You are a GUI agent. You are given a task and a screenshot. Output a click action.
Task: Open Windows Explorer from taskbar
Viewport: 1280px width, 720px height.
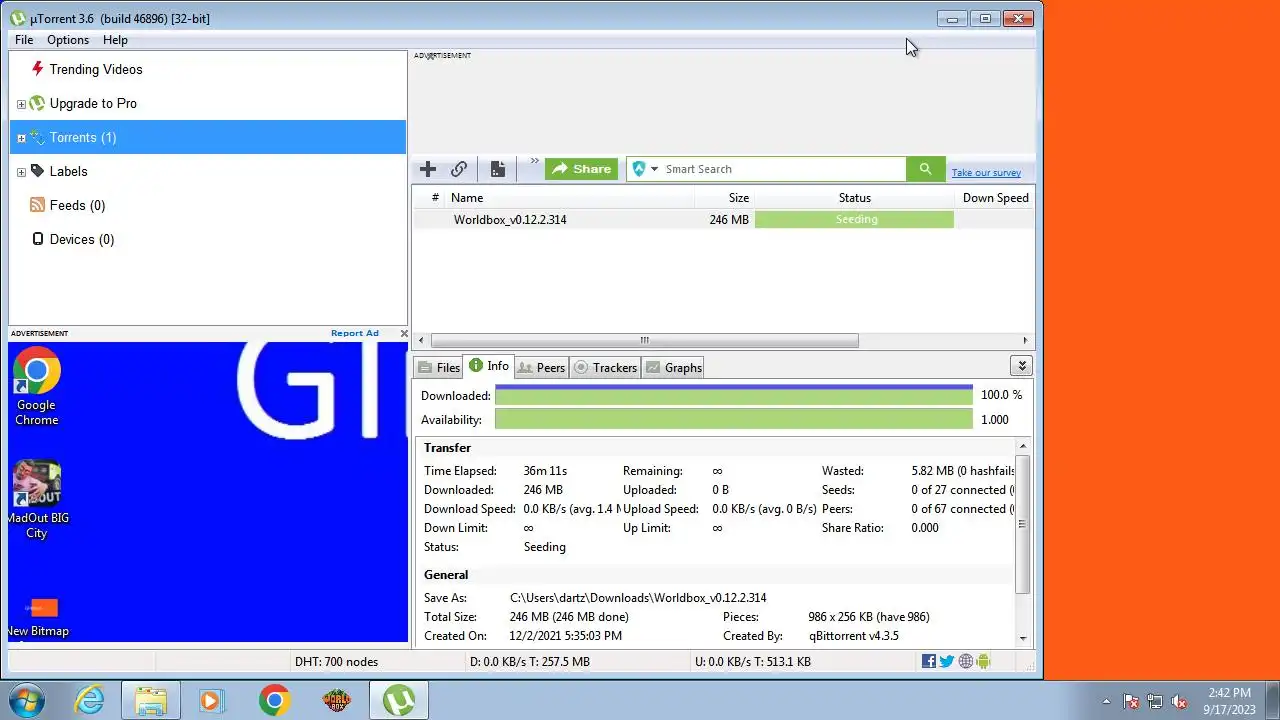point(151,700)
